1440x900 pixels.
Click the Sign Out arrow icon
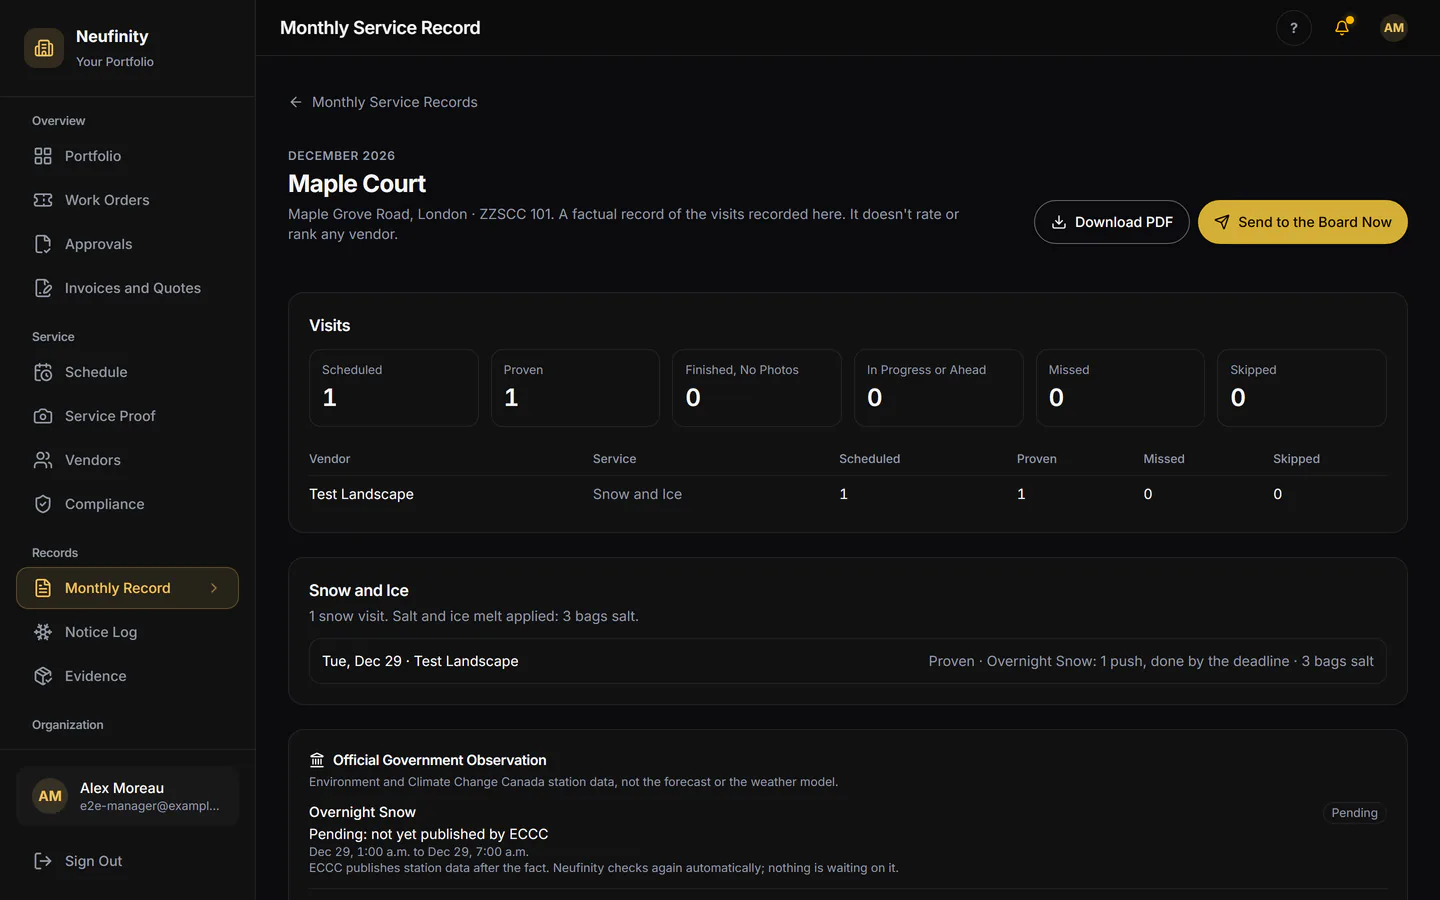(43, 861)
